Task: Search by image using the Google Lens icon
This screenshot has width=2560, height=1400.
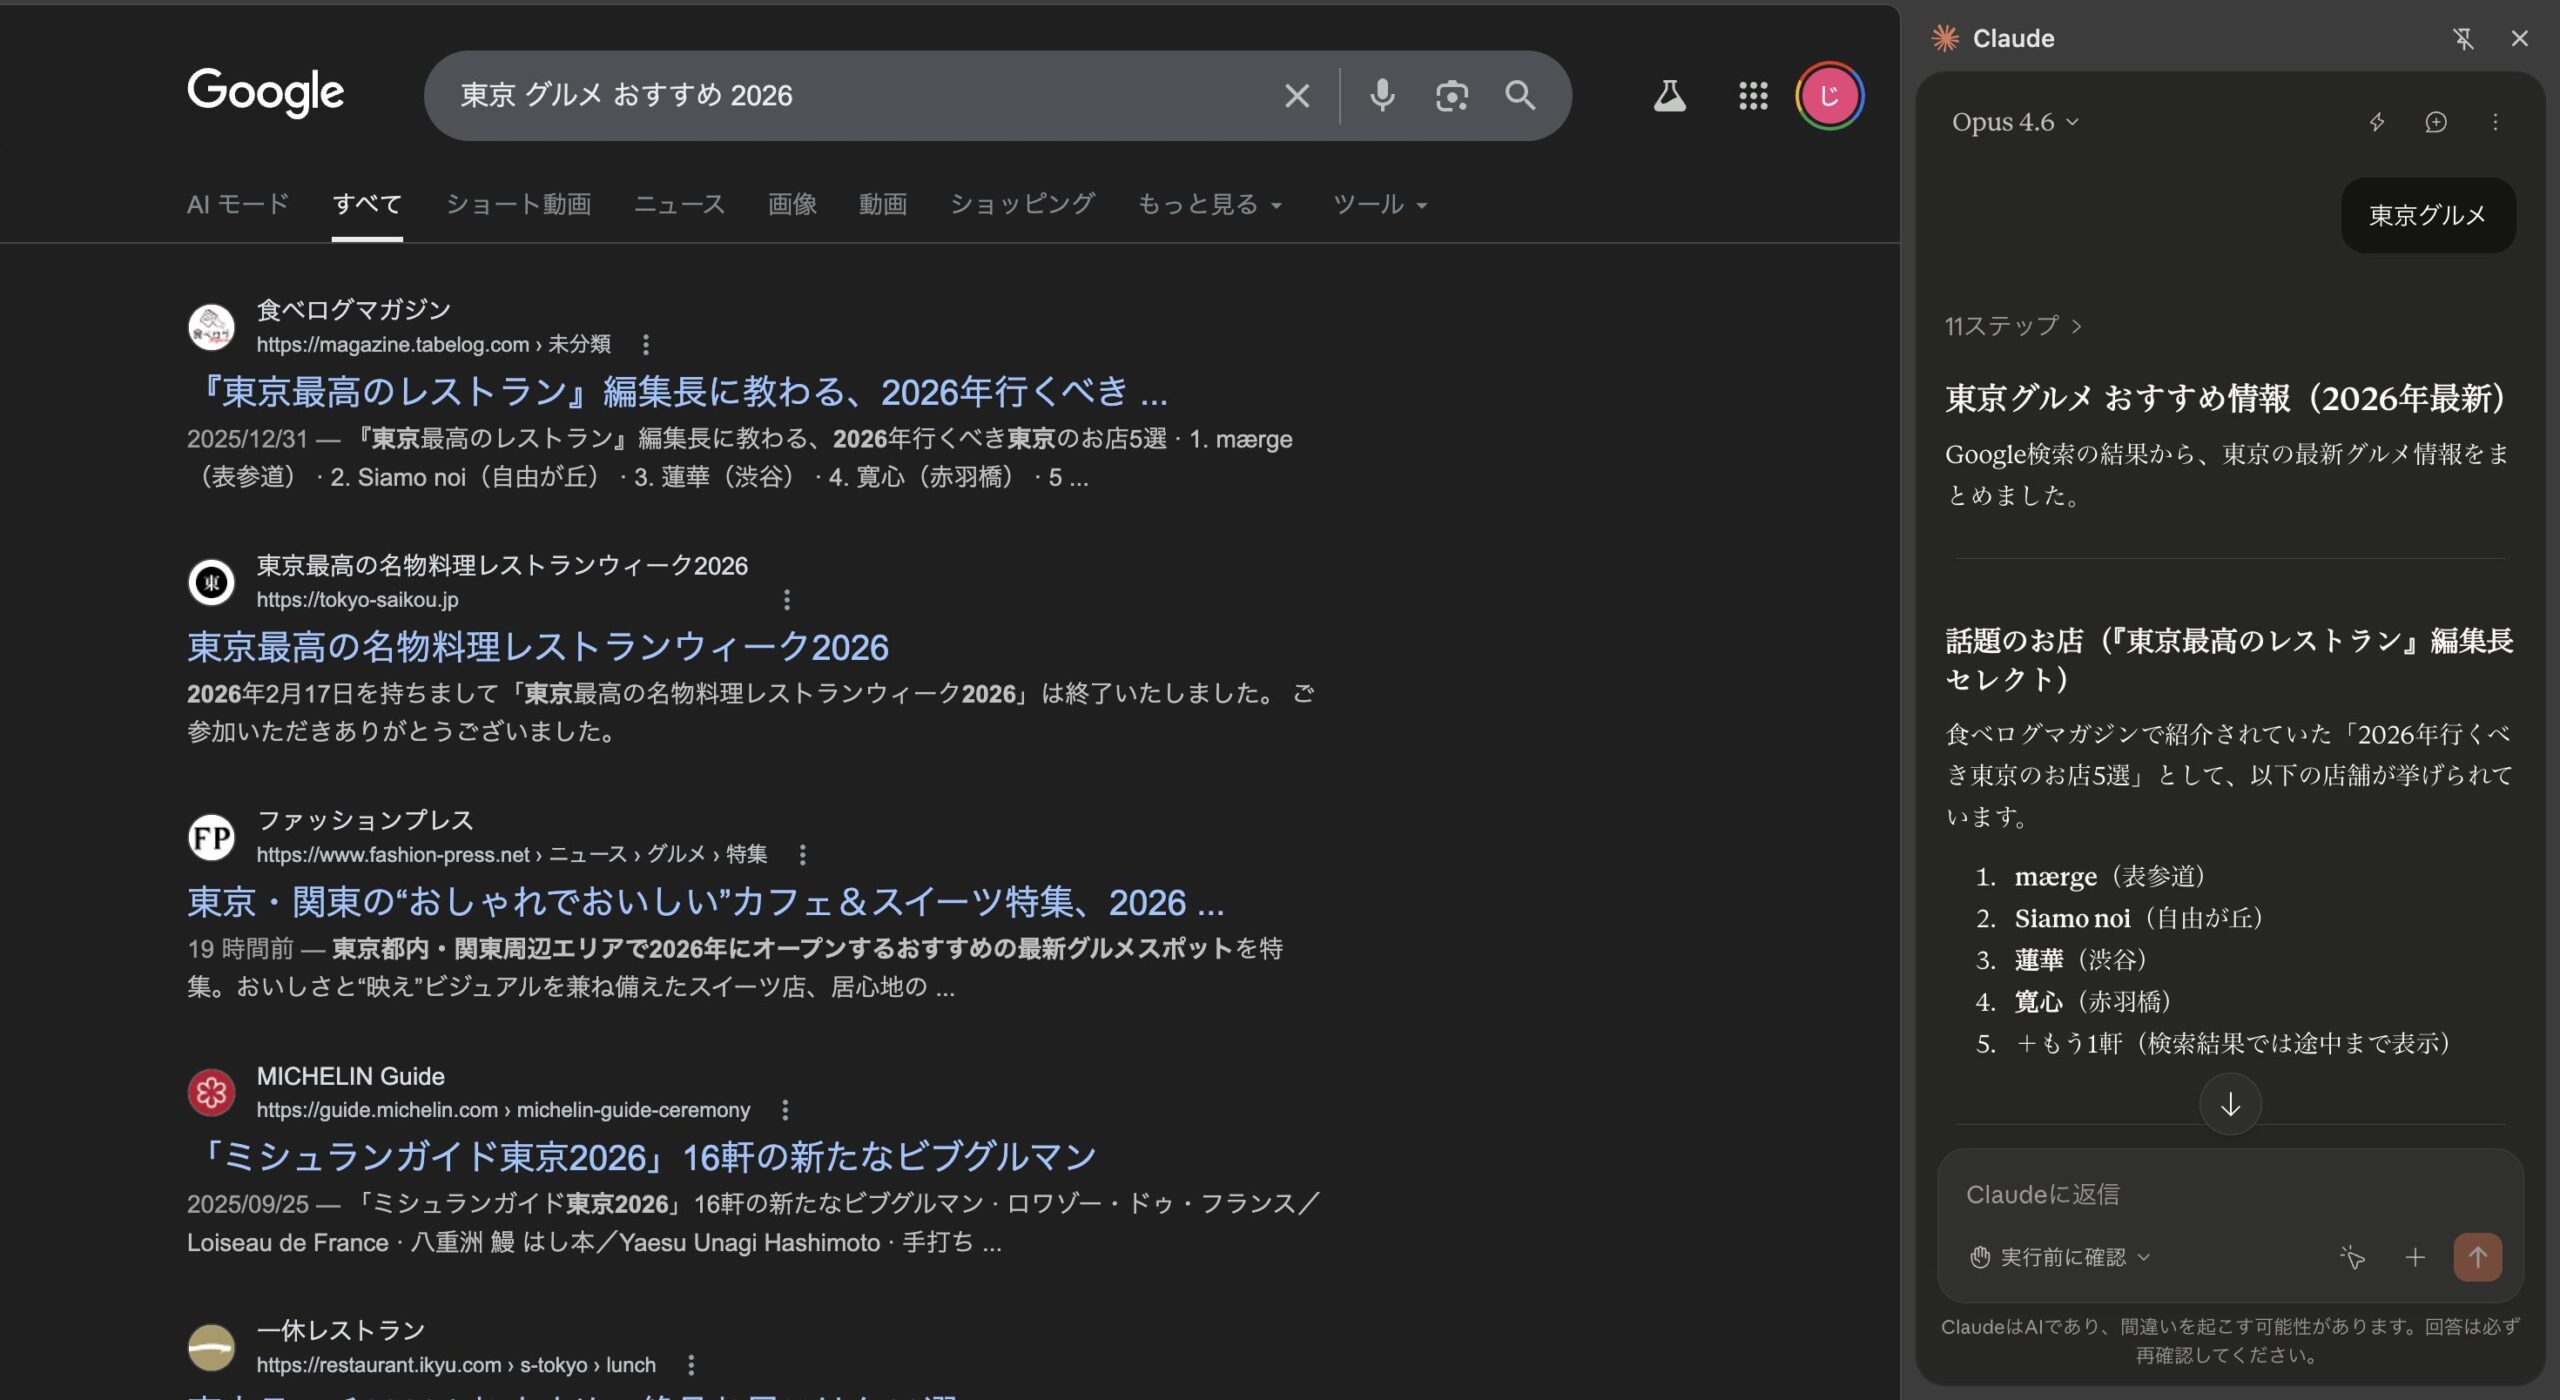Action: coord(1451,96)
